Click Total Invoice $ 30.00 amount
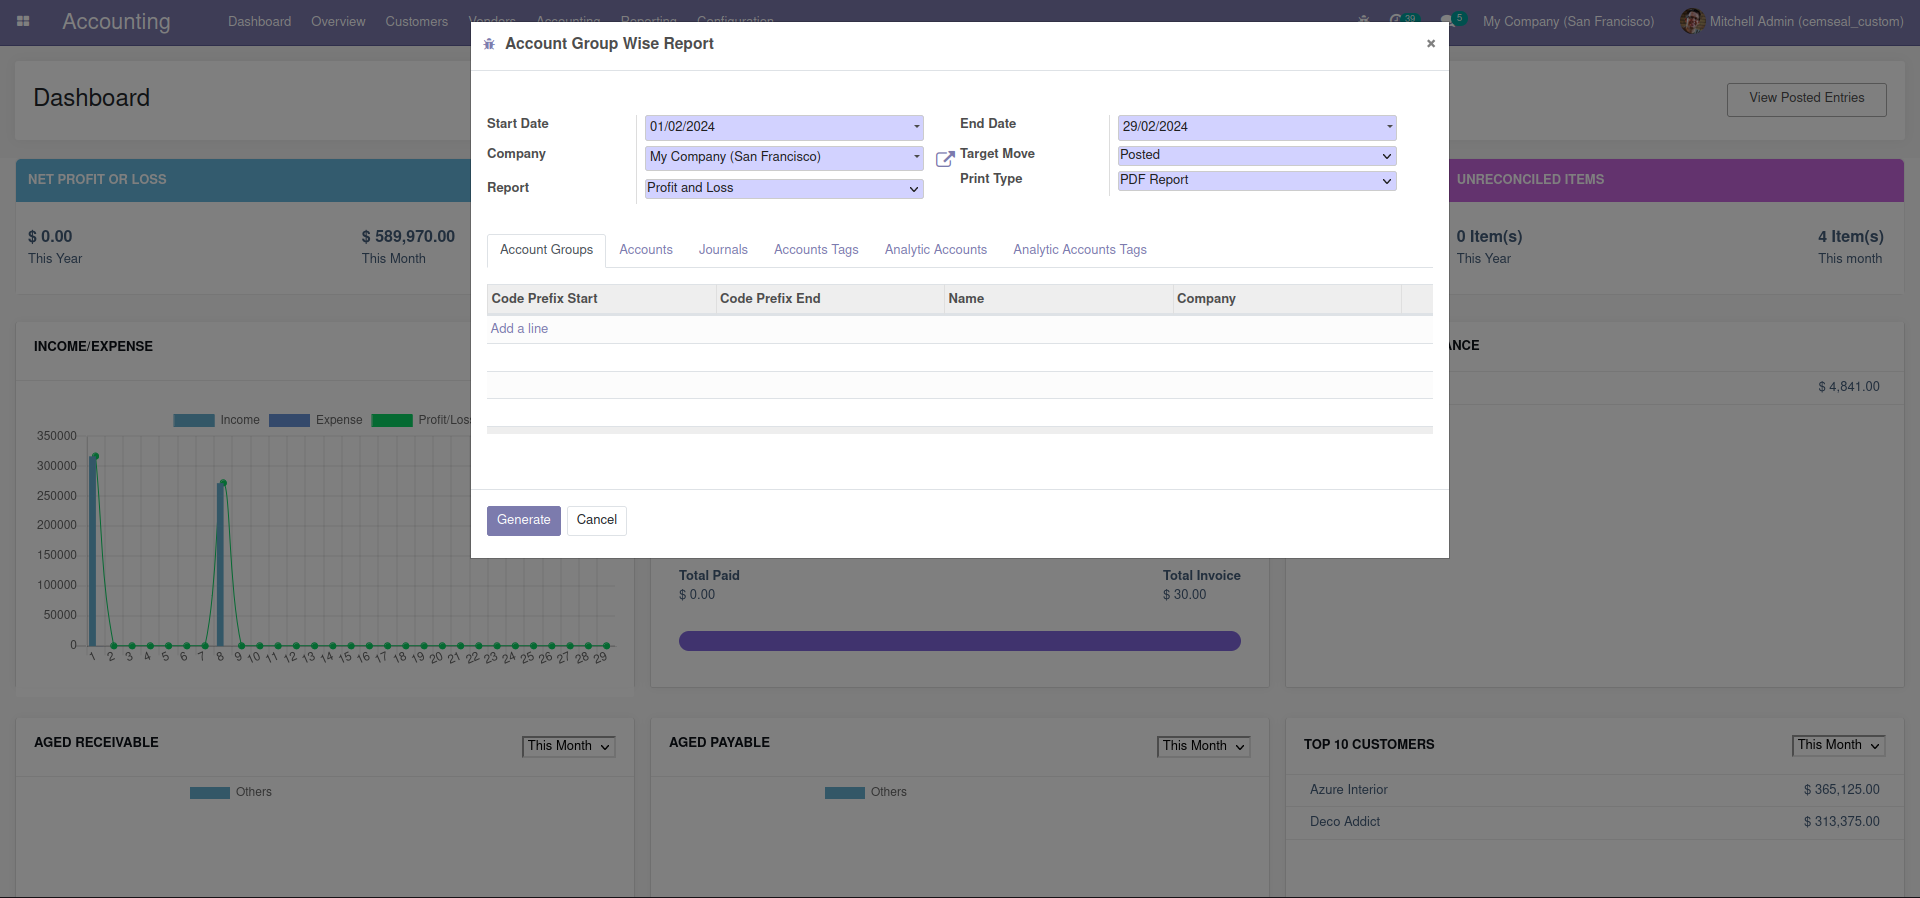The height and width of the screenshot is (898, 1920). [x=1185, y=595]
